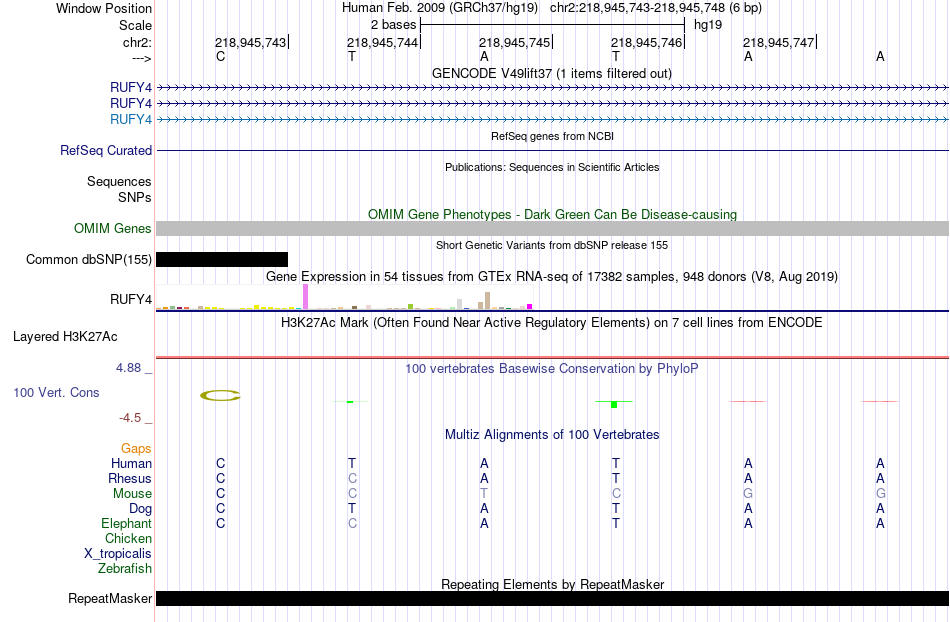Click the T in the Mouse alignment row
The width and height of the screenshot is (950, 622).
[483, 494]
